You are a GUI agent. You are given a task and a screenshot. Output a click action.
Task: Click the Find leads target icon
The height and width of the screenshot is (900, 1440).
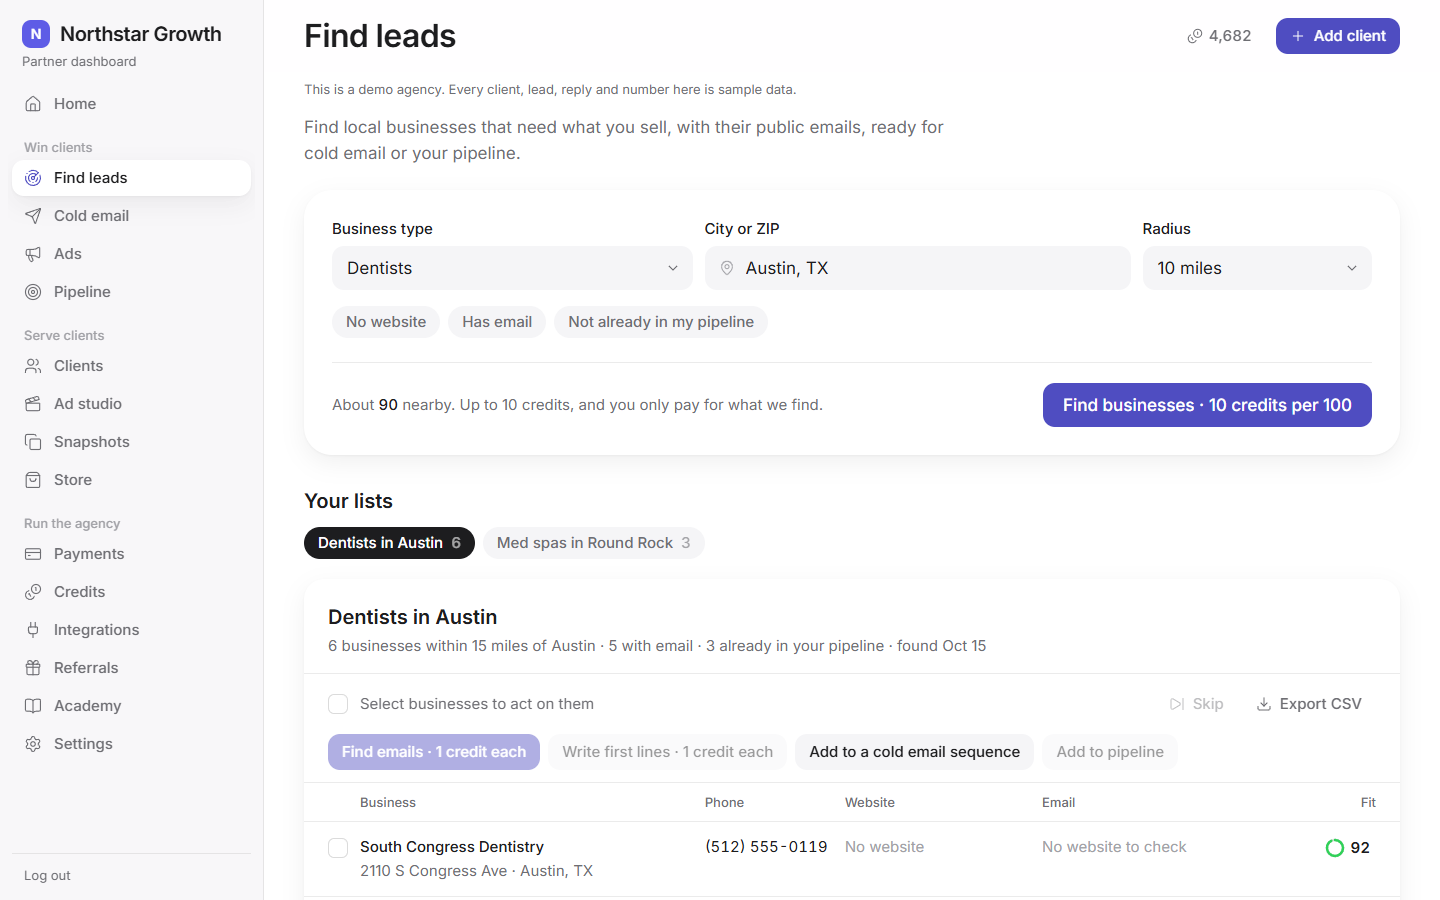click(x=33, y=178)
